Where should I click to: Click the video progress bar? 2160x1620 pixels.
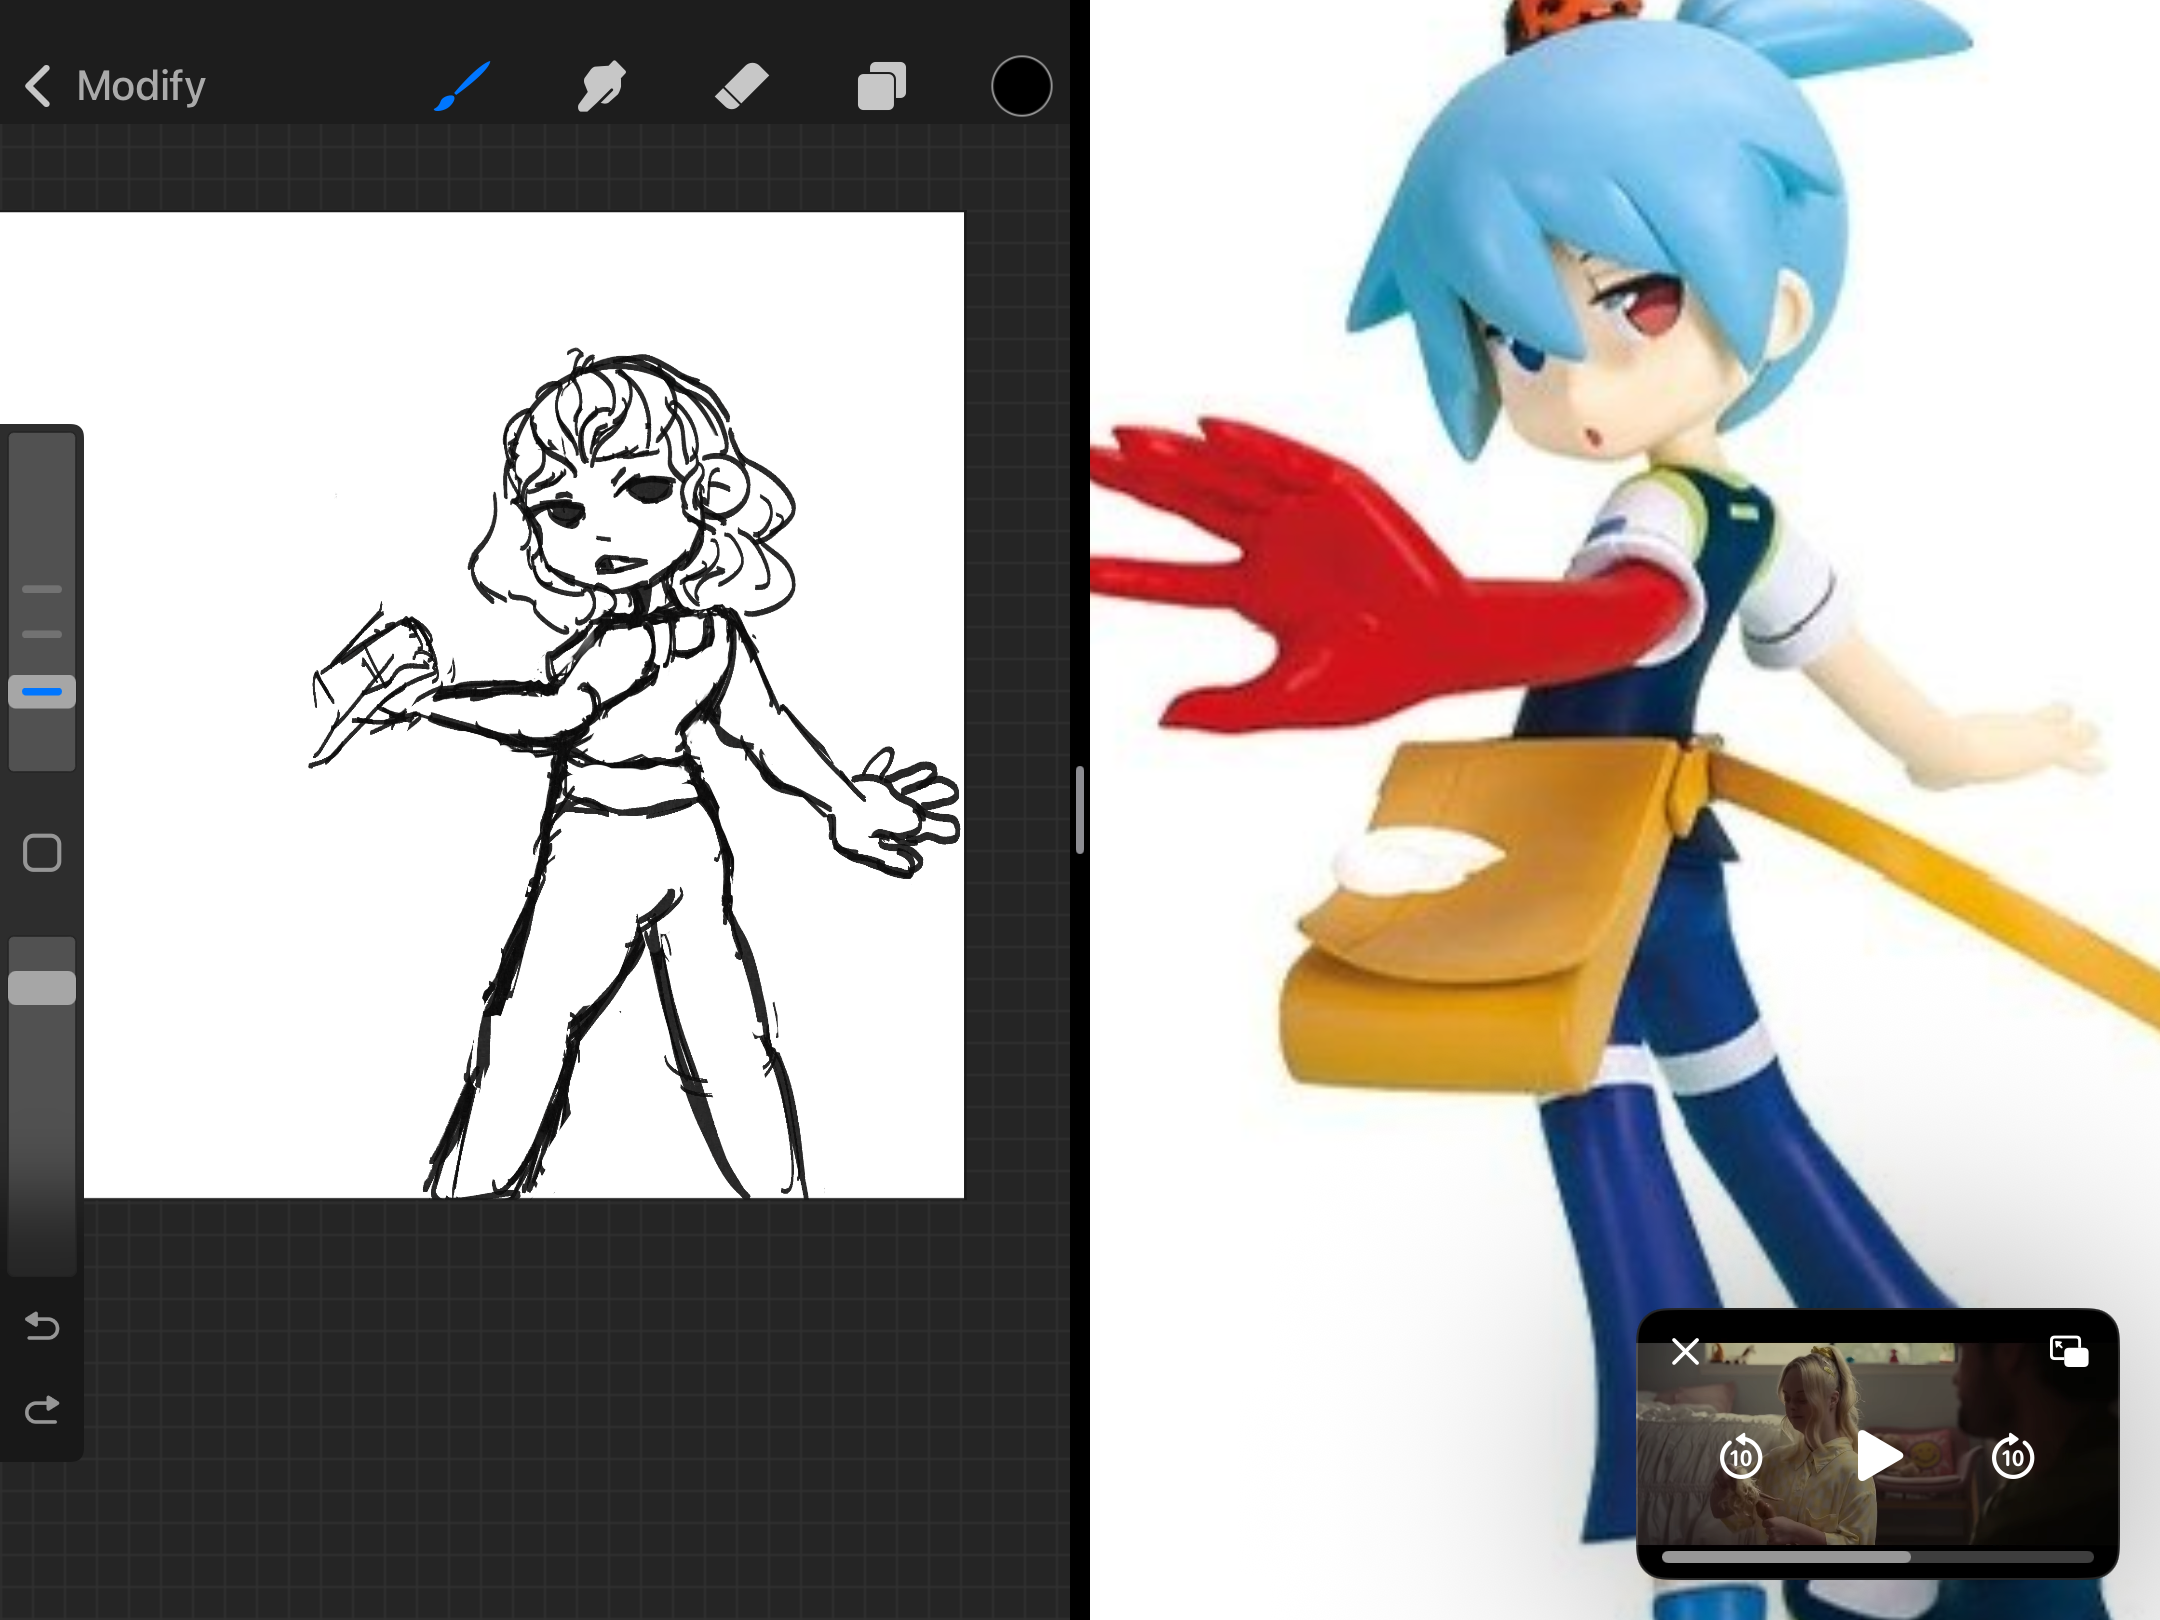point(1877,1557)
